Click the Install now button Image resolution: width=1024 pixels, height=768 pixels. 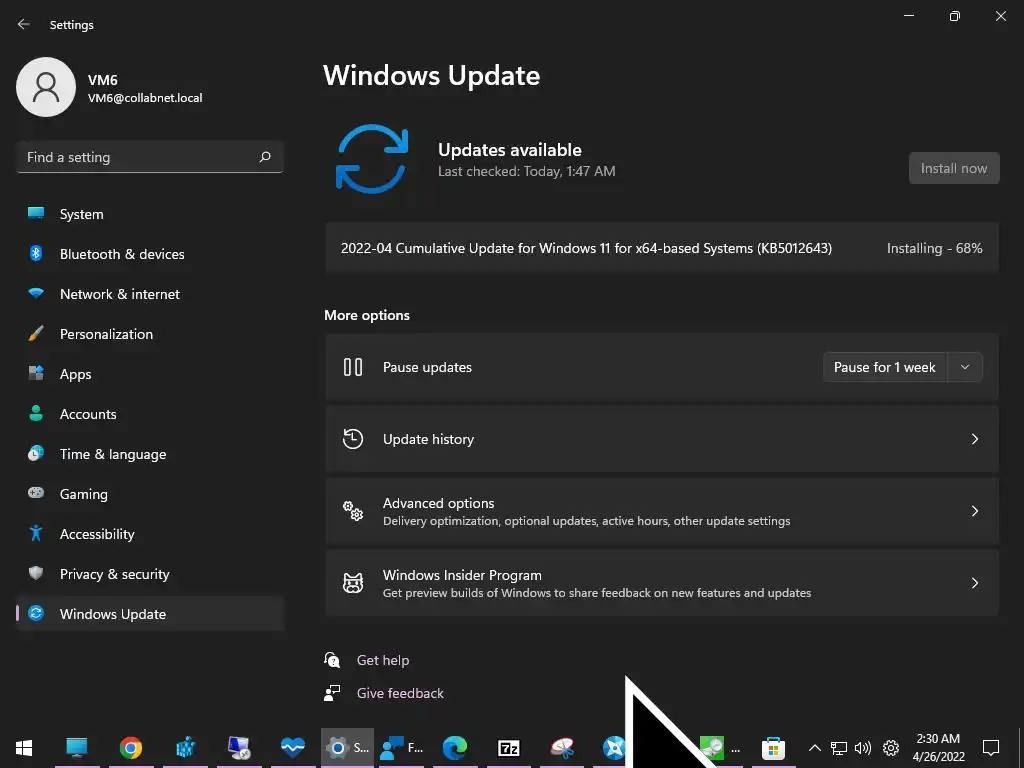tap(953, 168)
